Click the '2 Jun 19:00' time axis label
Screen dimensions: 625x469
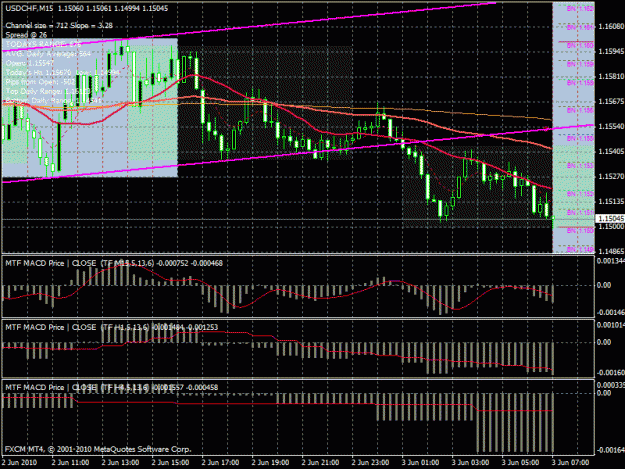[x=270, y=463]
